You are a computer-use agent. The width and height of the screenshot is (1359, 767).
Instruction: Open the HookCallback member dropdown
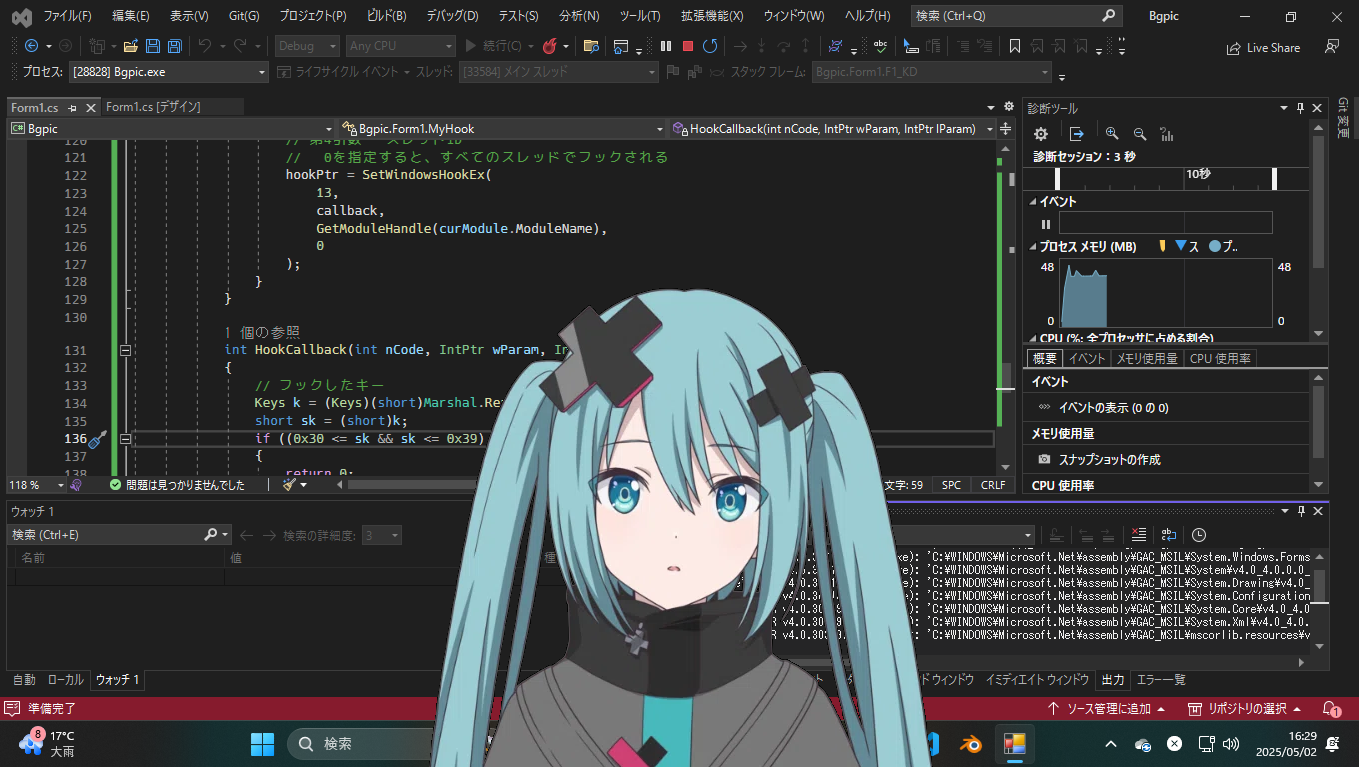(x=834, y=129)
